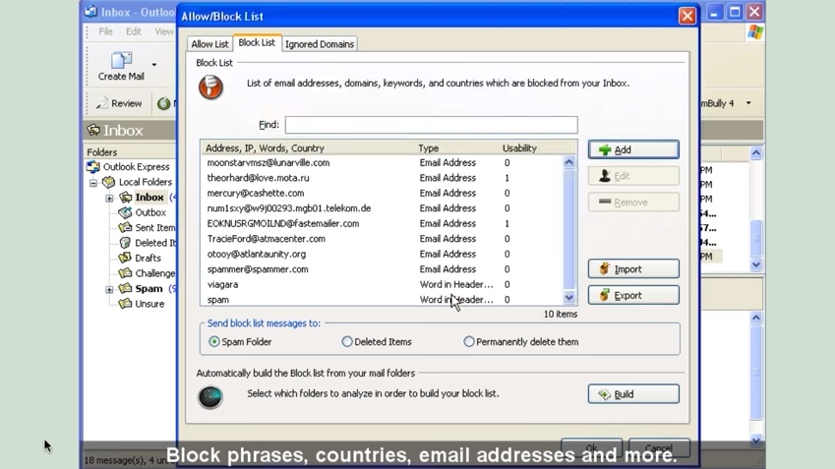The image size is (835, 469).
Task: Select the viagara word entry
Action: click(x=382, y=284)
